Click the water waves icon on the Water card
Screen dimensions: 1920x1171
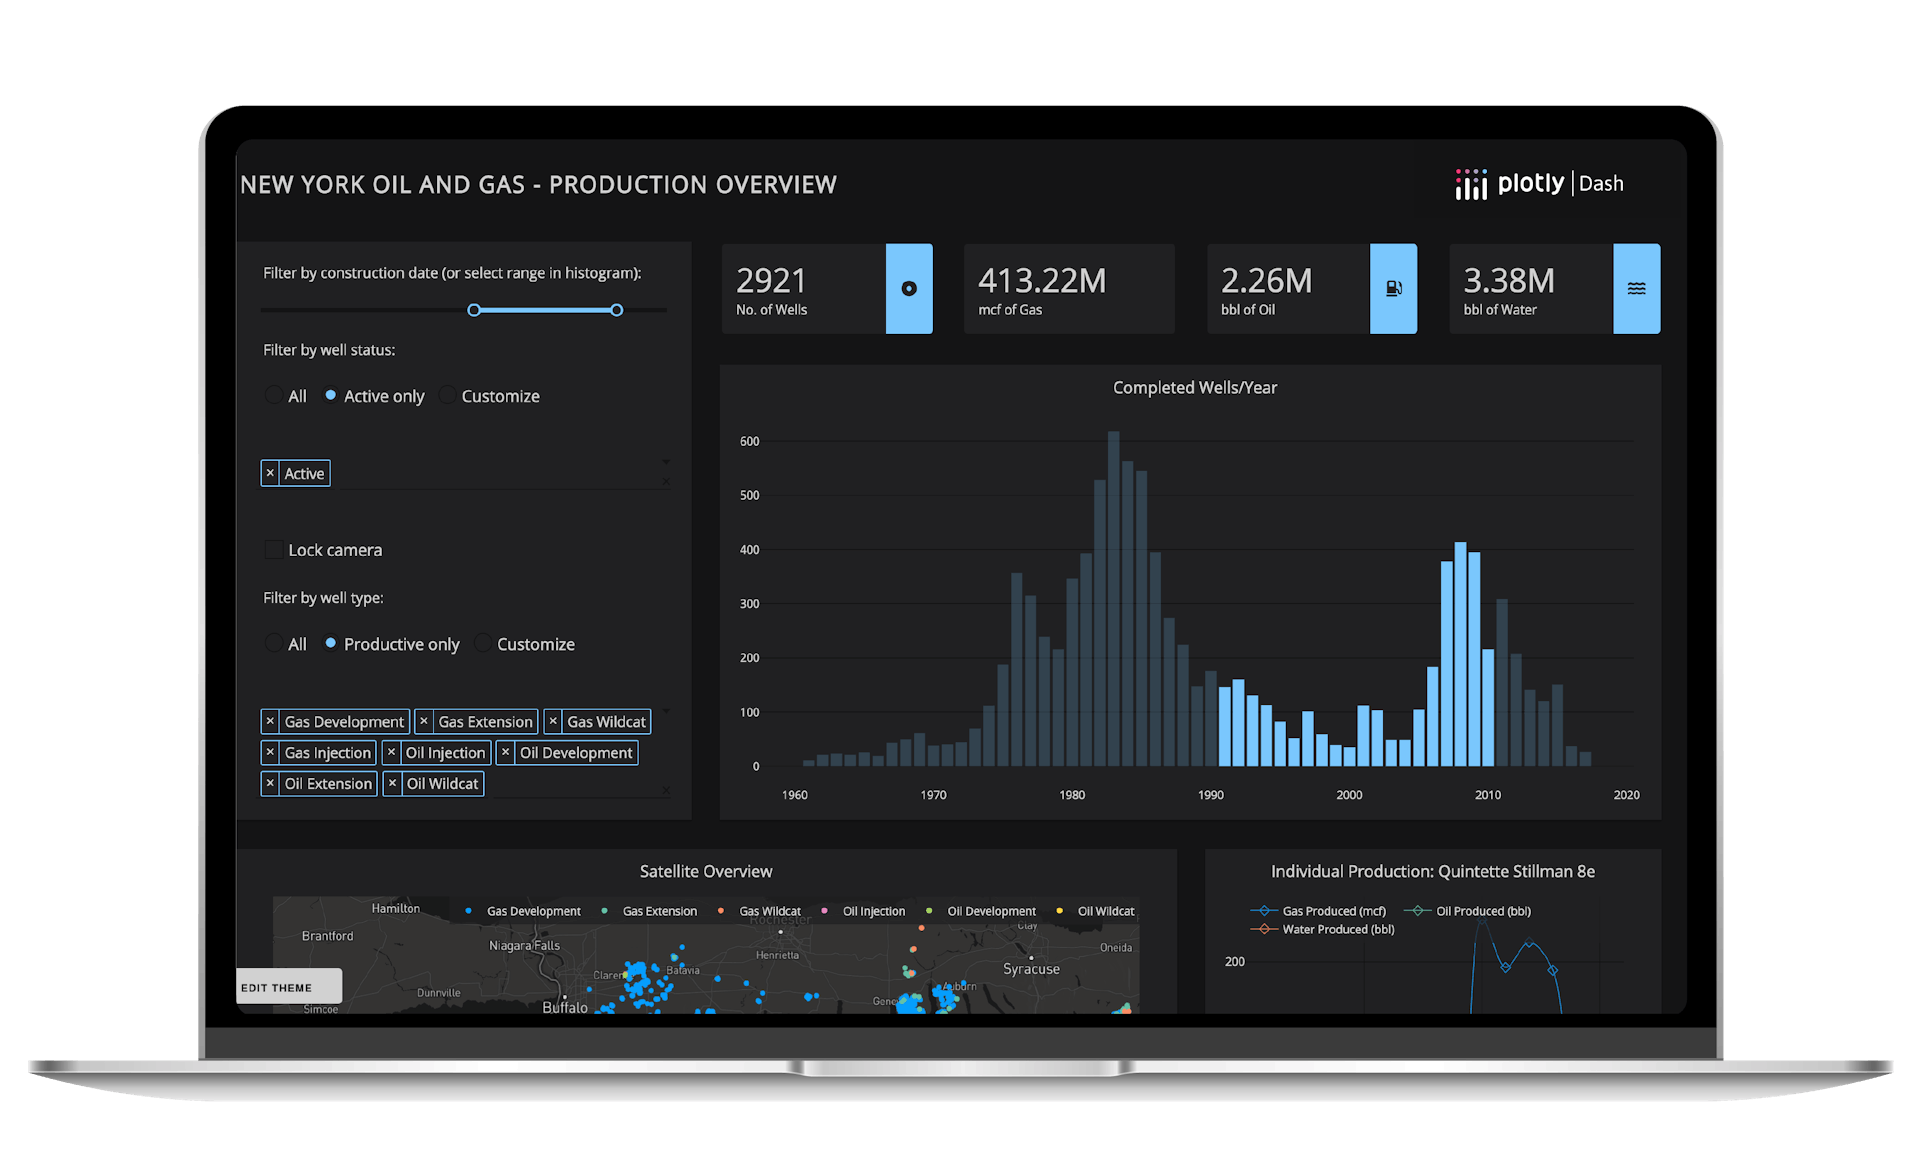coord(1637,288)
